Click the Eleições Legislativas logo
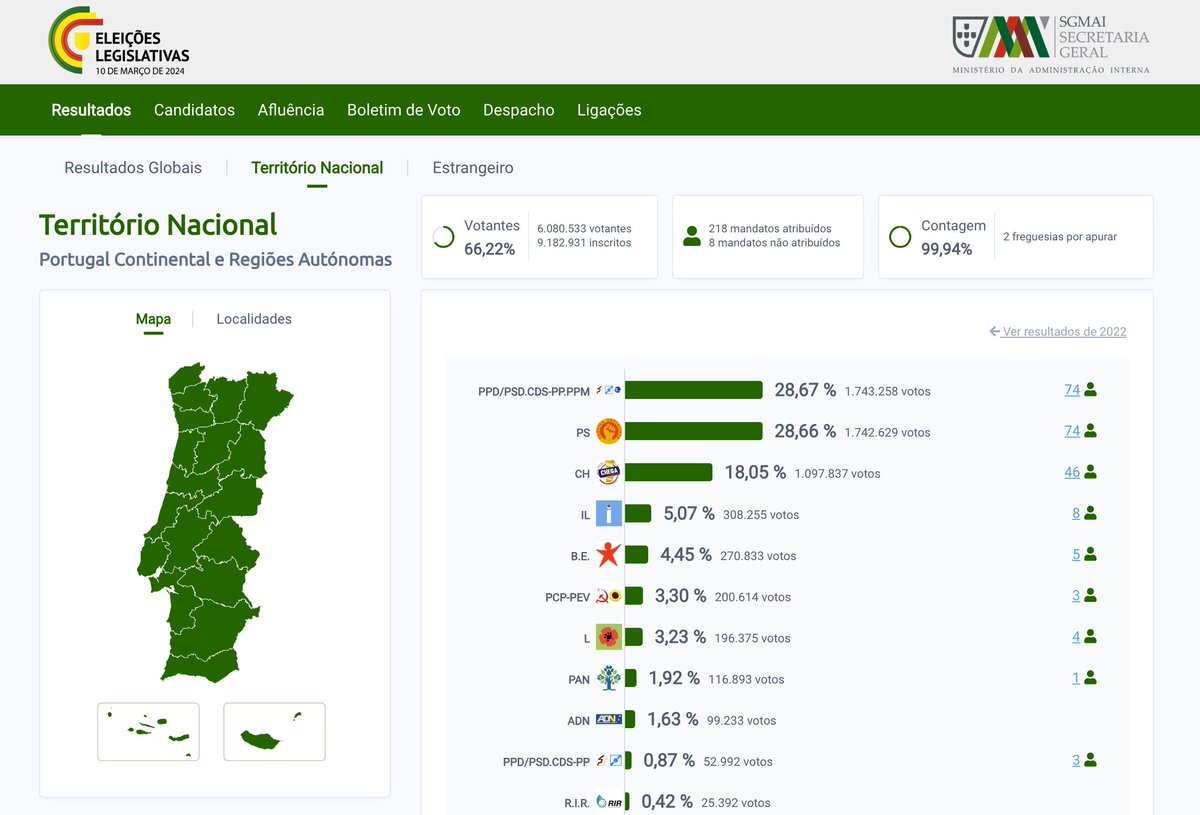Screen dimensions: 1200x815 coord(118,42)
